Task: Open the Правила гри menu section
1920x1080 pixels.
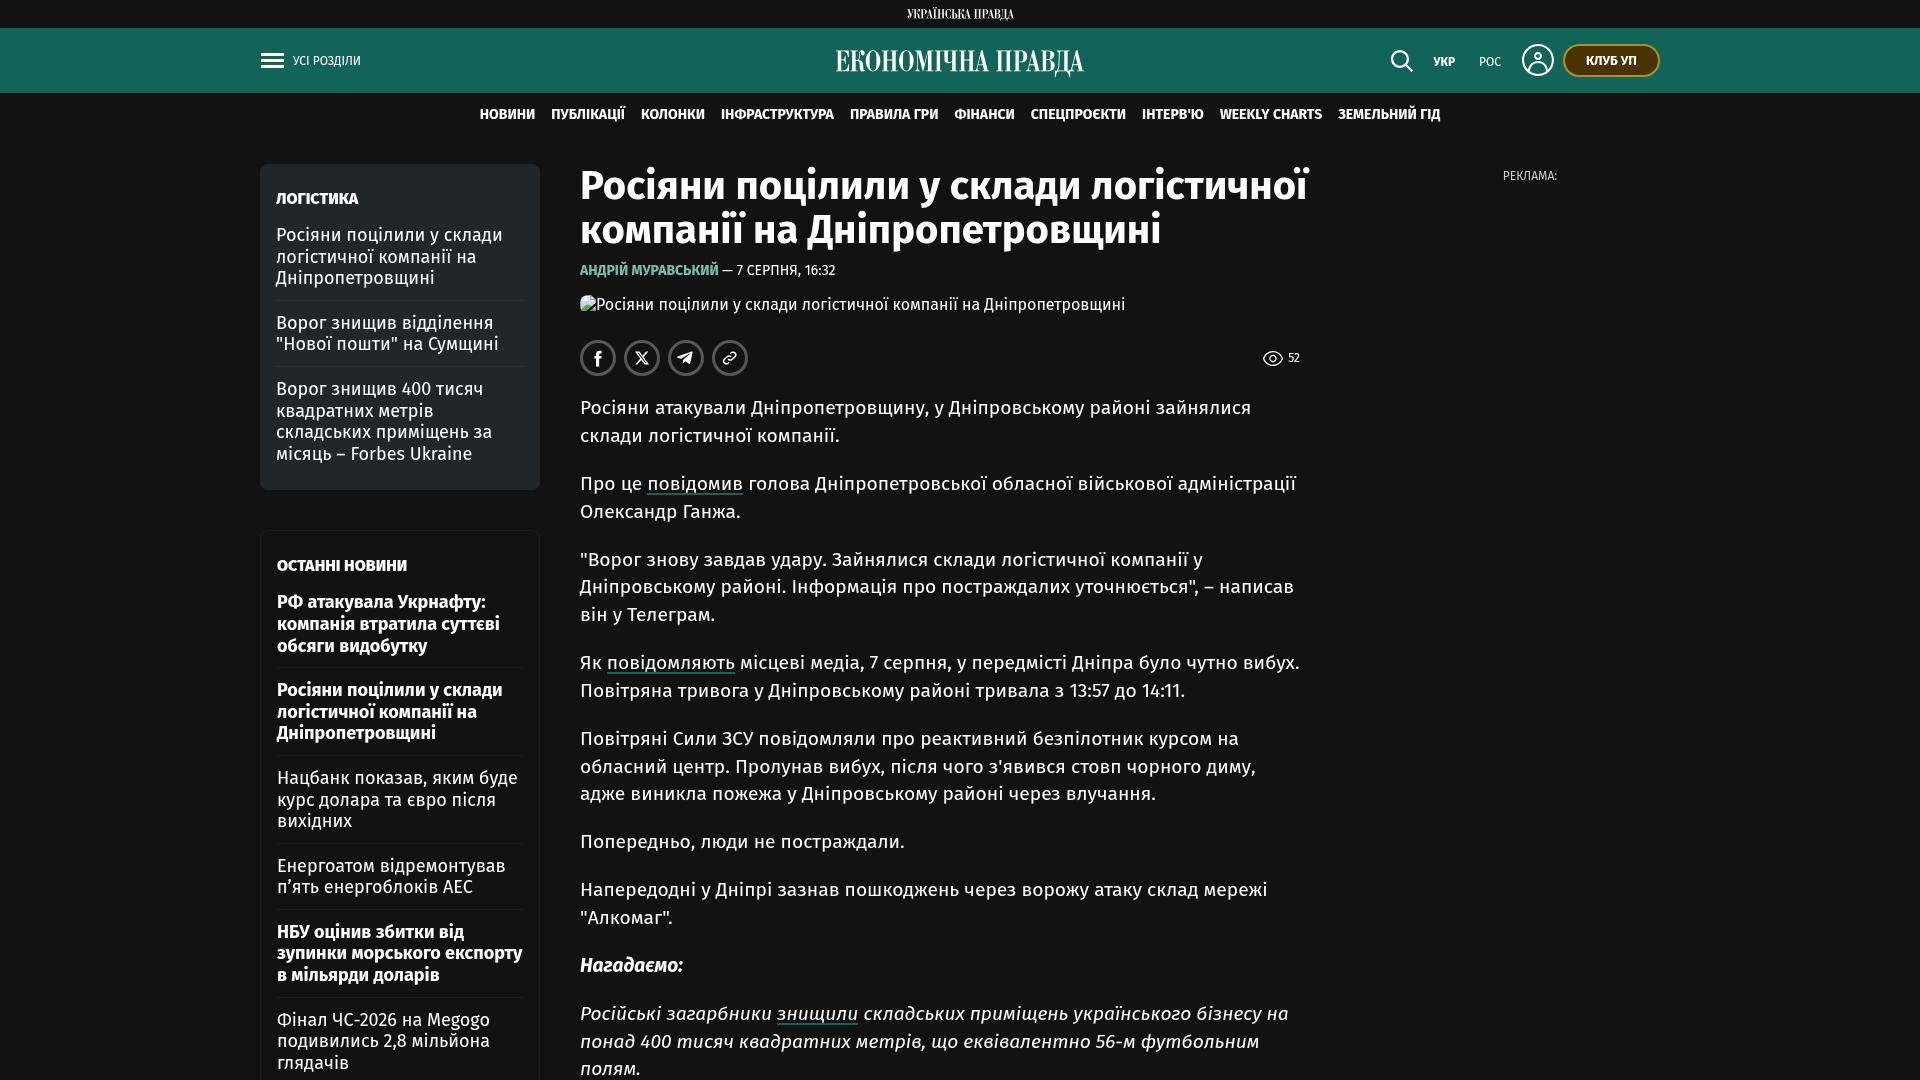Action: [894, 115]
